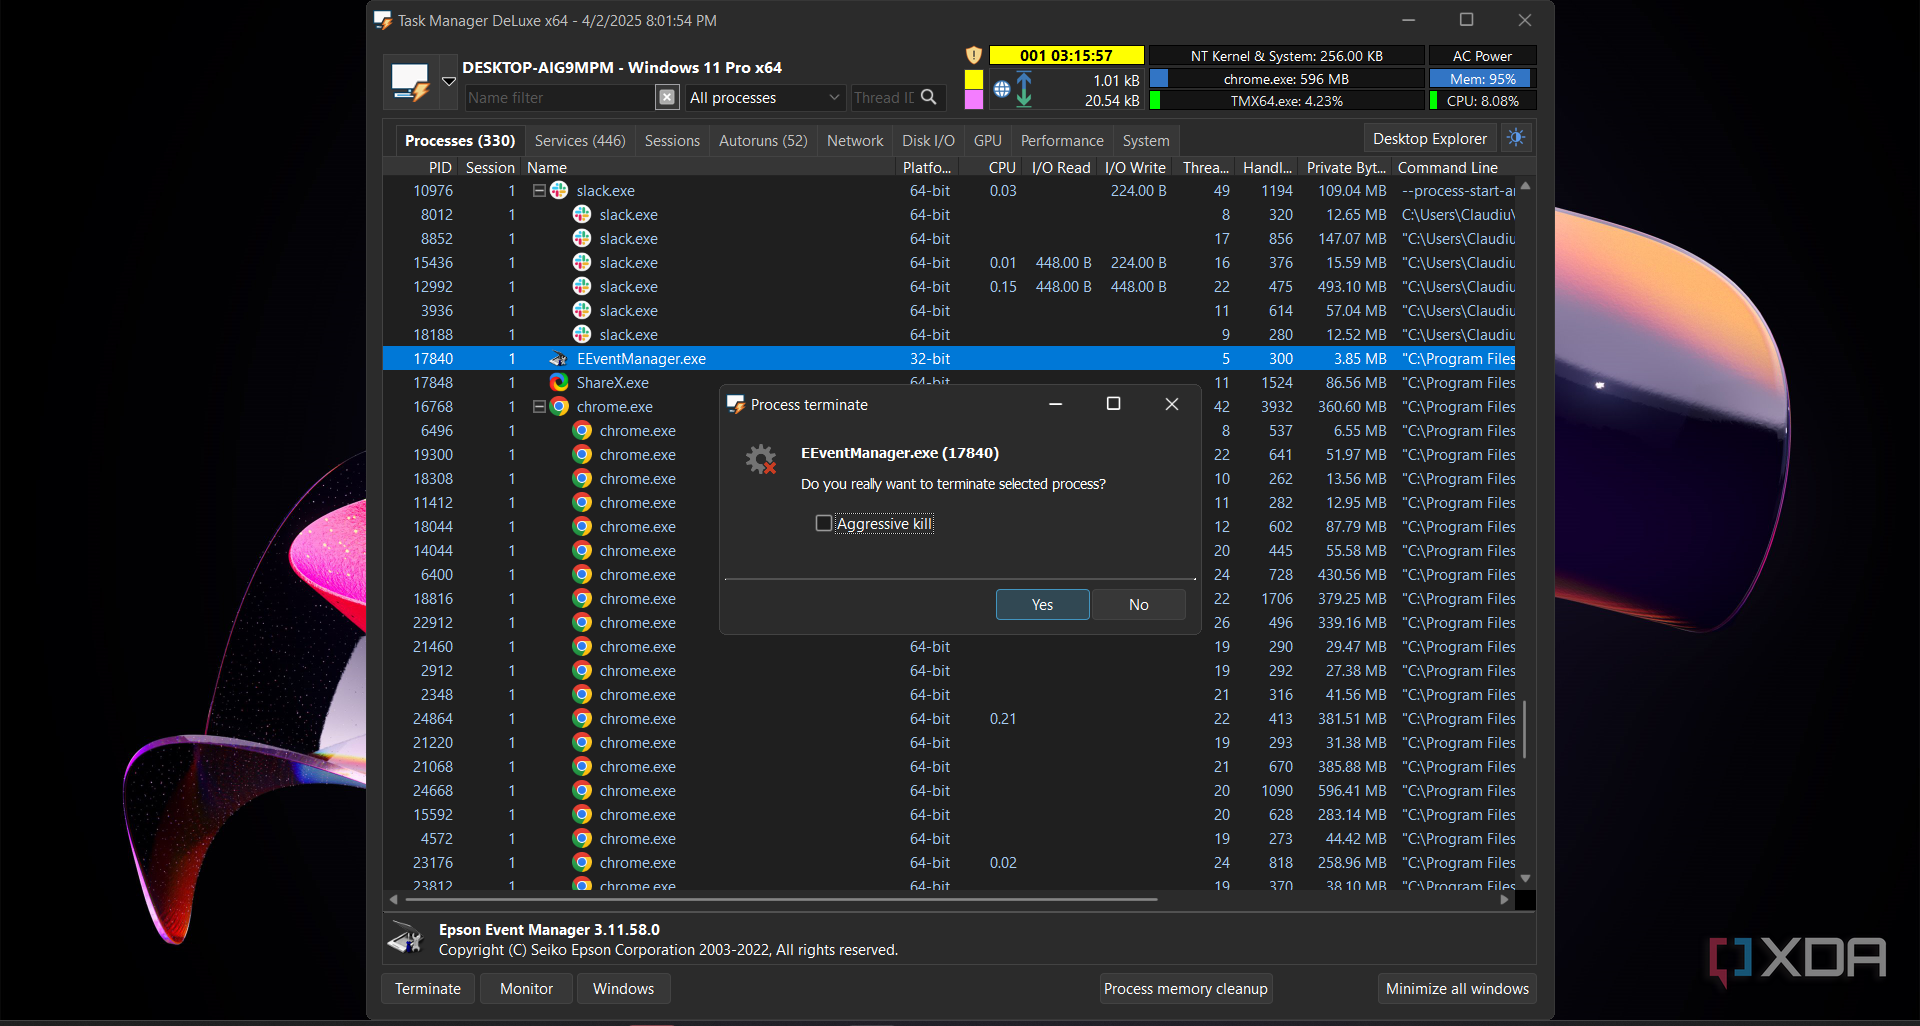
Task: Click the network globe with arrows icon
Action: pos(1013,89)
